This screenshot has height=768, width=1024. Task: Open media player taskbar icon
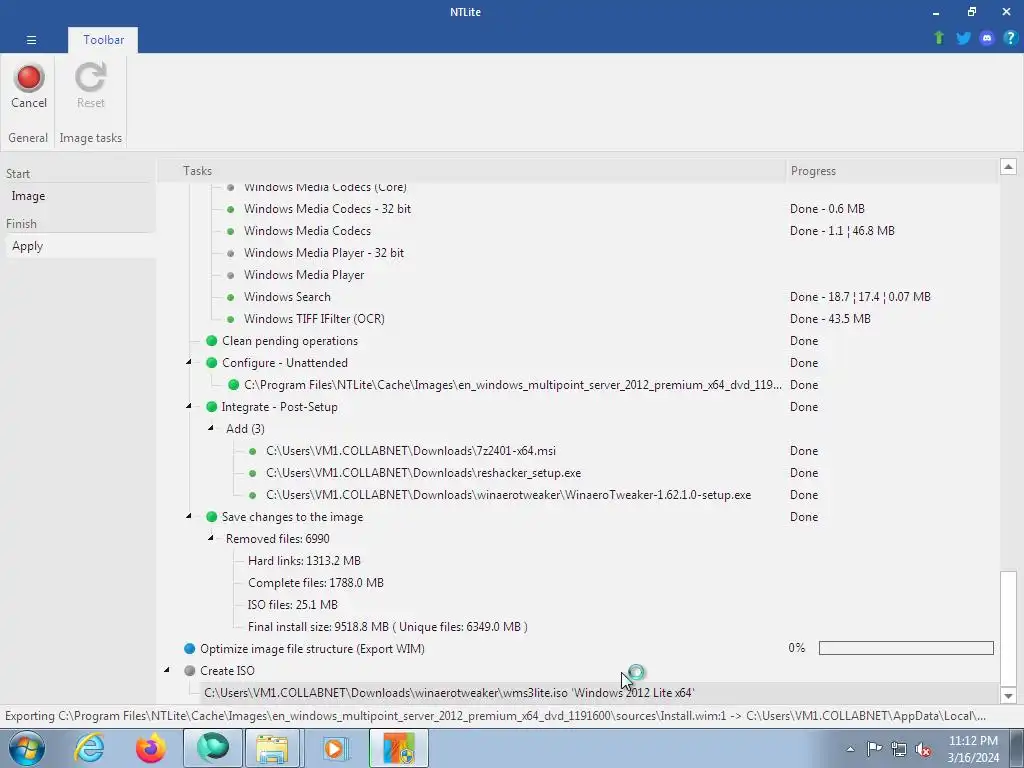point(334,748)
